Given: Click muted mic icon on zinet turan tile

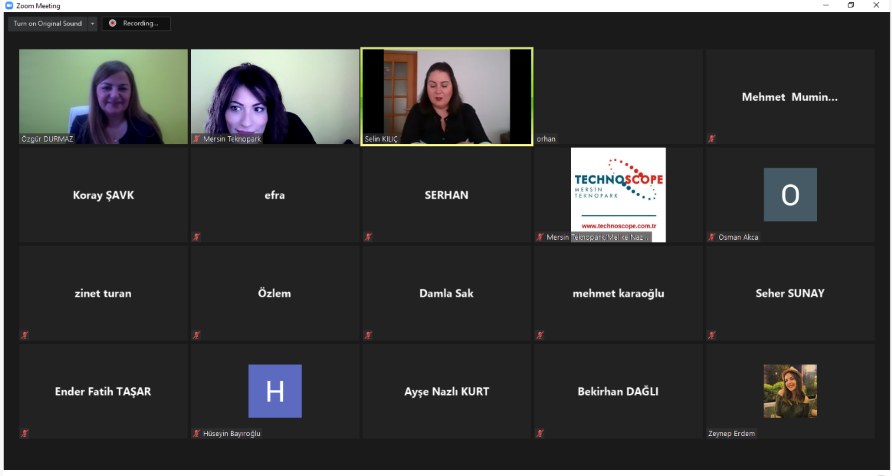Looking at the screenshot, I should (25, 335).
